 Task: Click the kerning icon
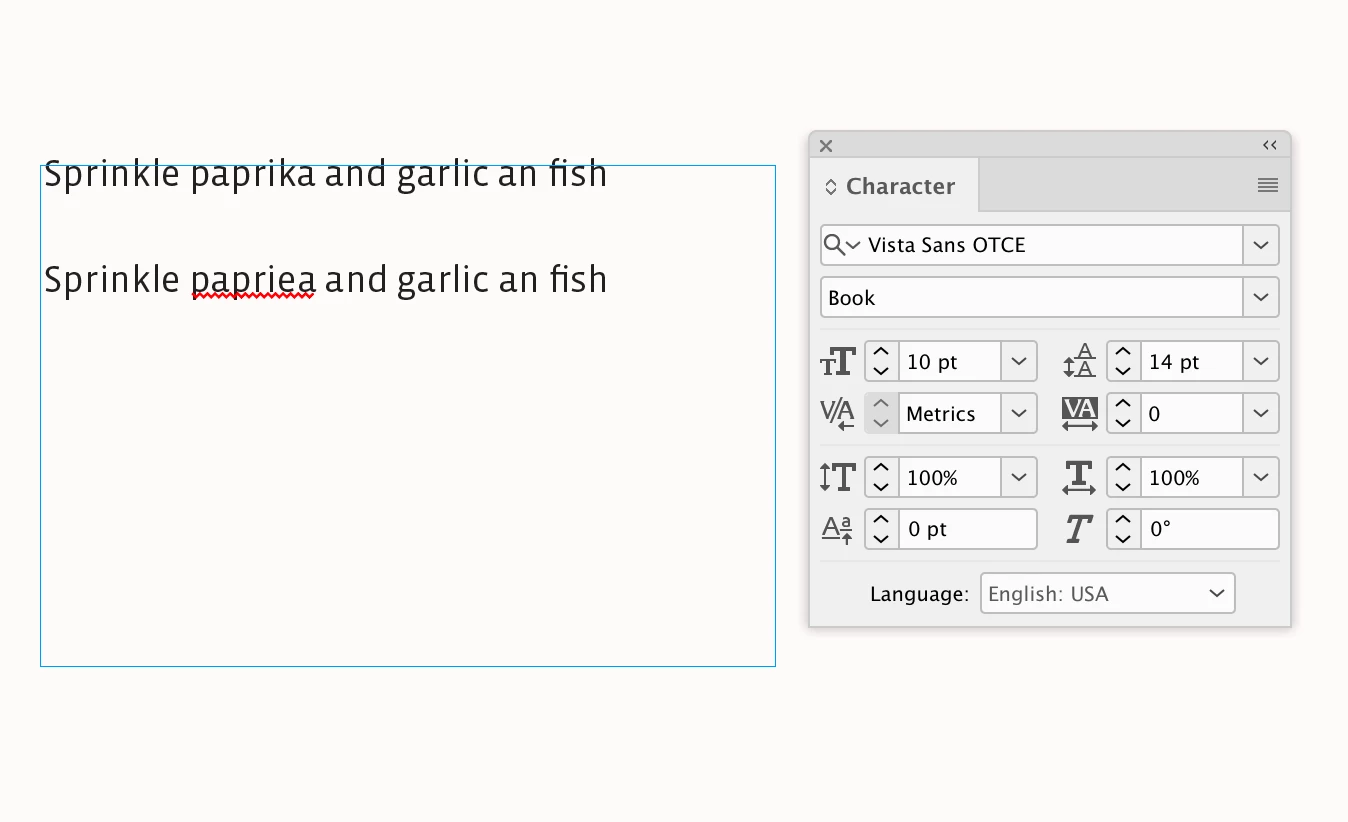pyautogui.click(x=838, y=414)
